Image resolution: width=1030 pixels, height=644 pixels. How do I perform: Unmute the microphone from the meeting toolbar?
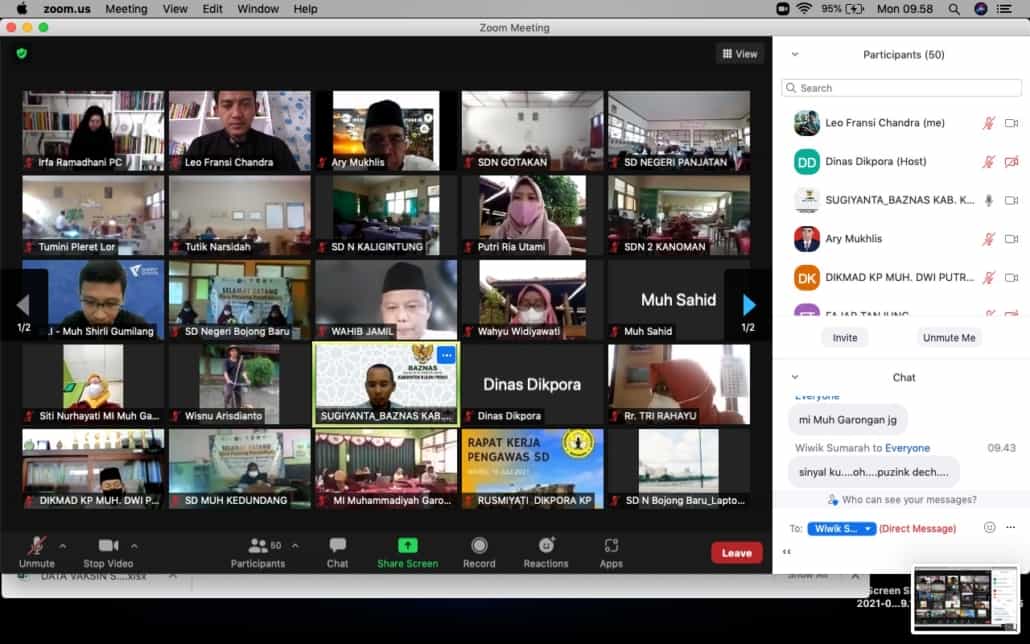coord(37,553)
